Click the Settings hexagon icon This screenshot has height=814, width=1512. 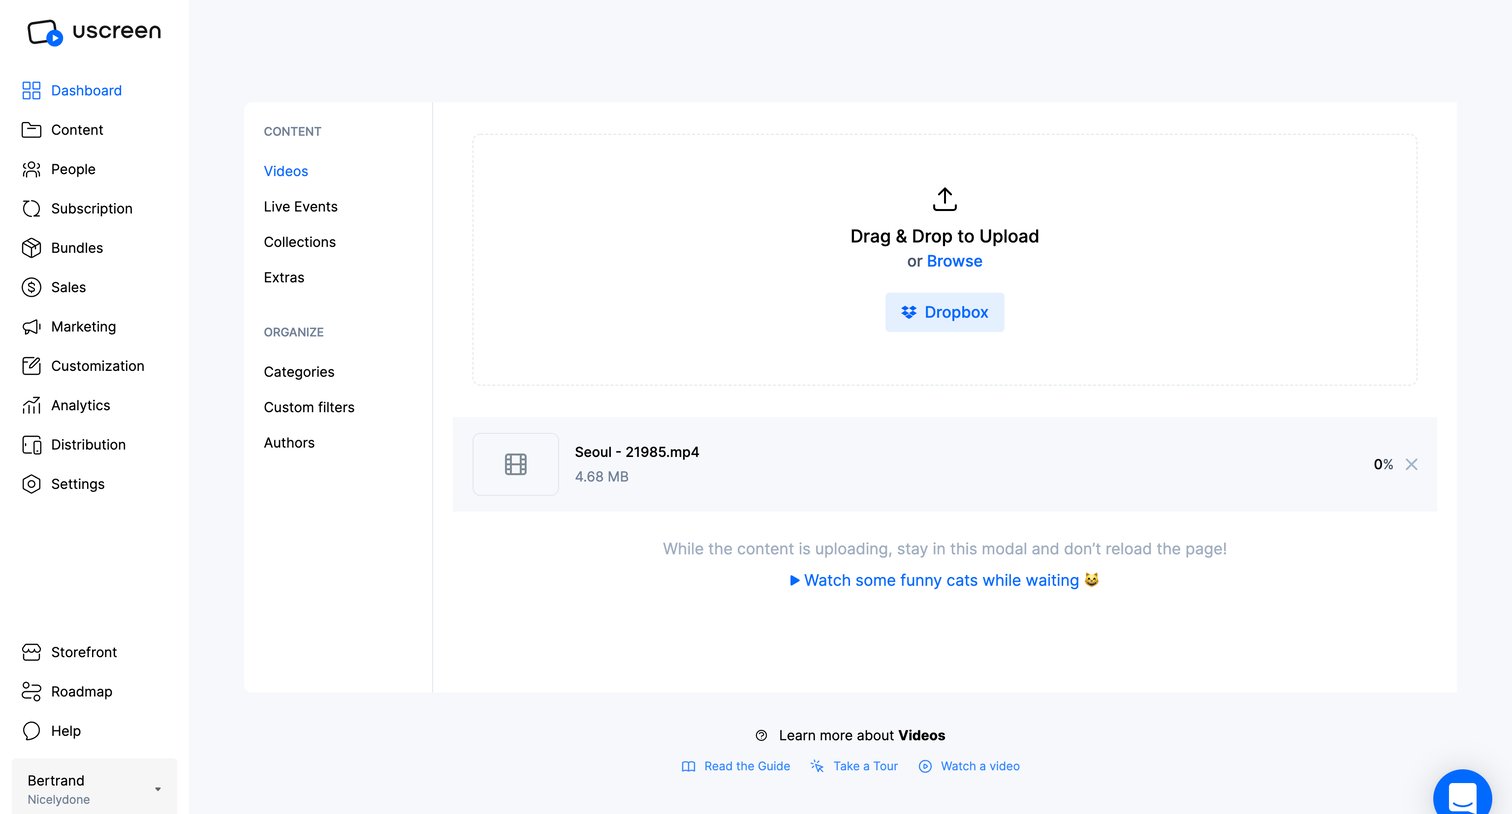click(x=31, y=484)
